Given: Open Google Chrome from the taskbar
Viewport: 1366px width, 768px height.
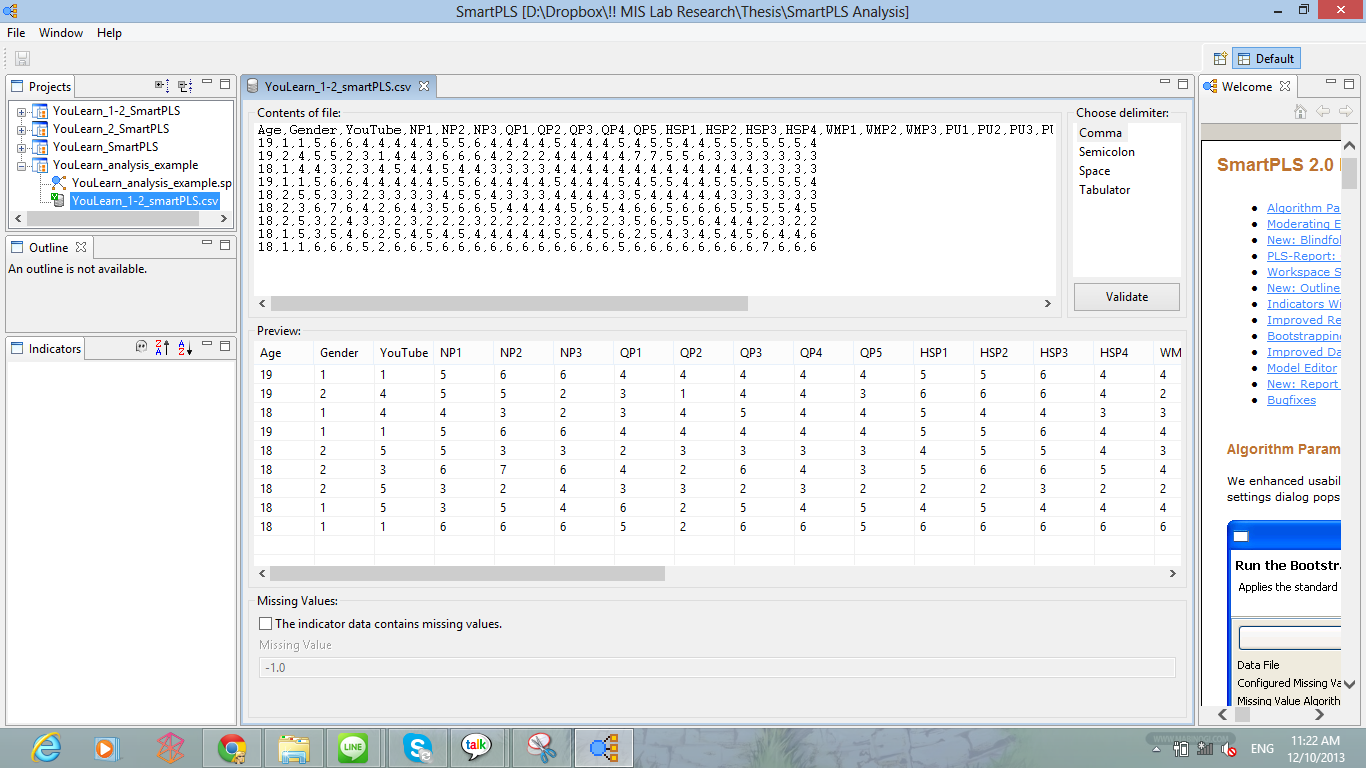Looking at the screenshot, I should (232, 747).
